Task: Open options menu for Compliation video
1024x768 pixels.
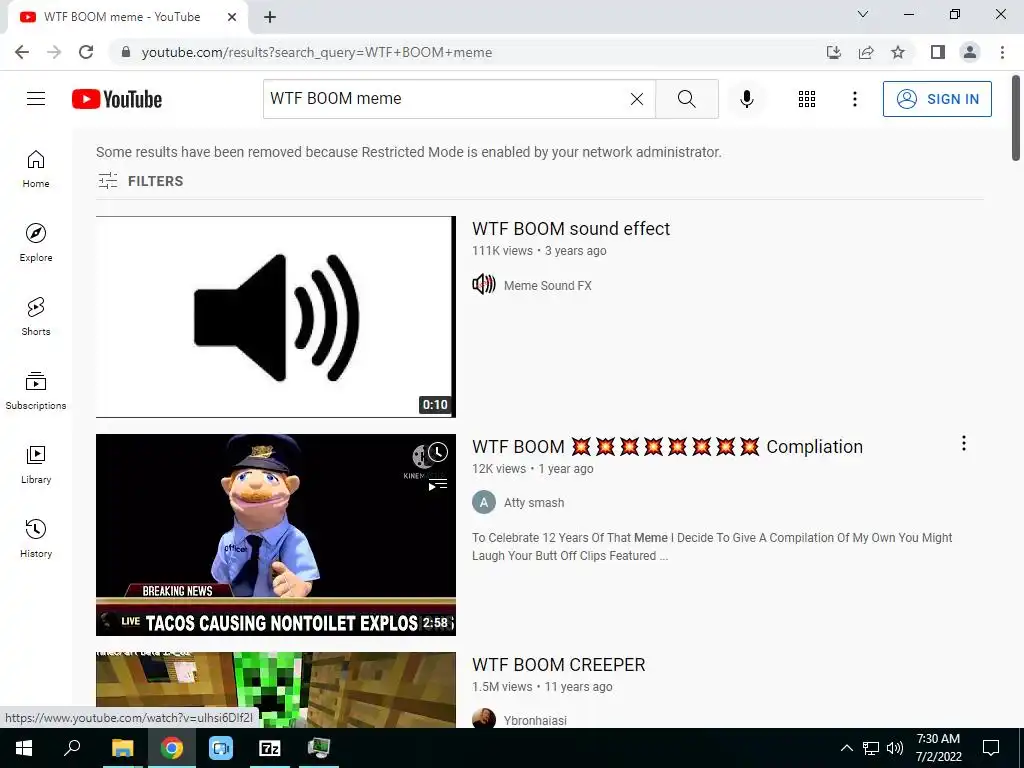Action: point(963,443)
